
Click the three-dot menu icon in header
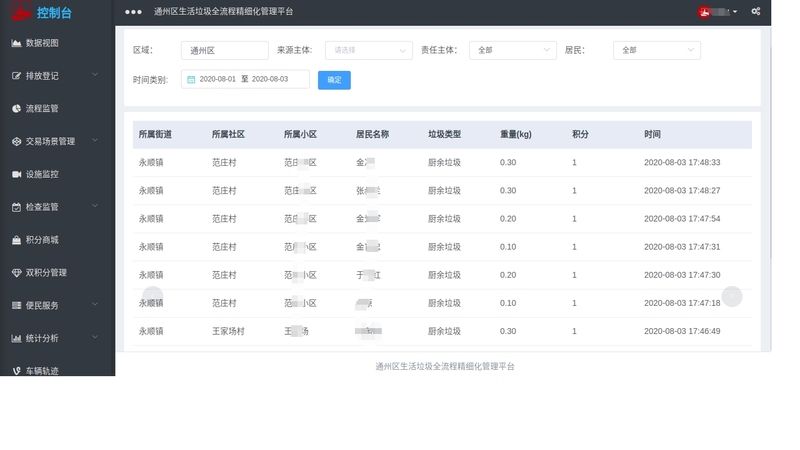click(x=133, y=12)
